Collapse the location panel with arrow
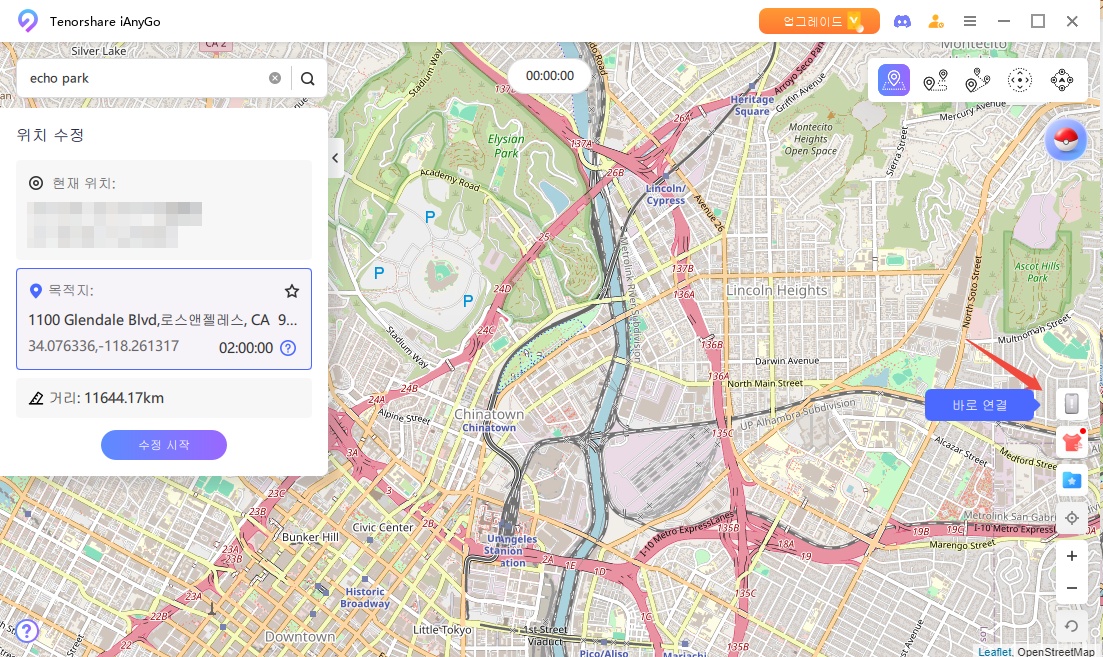This screenshot has width=1103, height=657. (336, 158)
